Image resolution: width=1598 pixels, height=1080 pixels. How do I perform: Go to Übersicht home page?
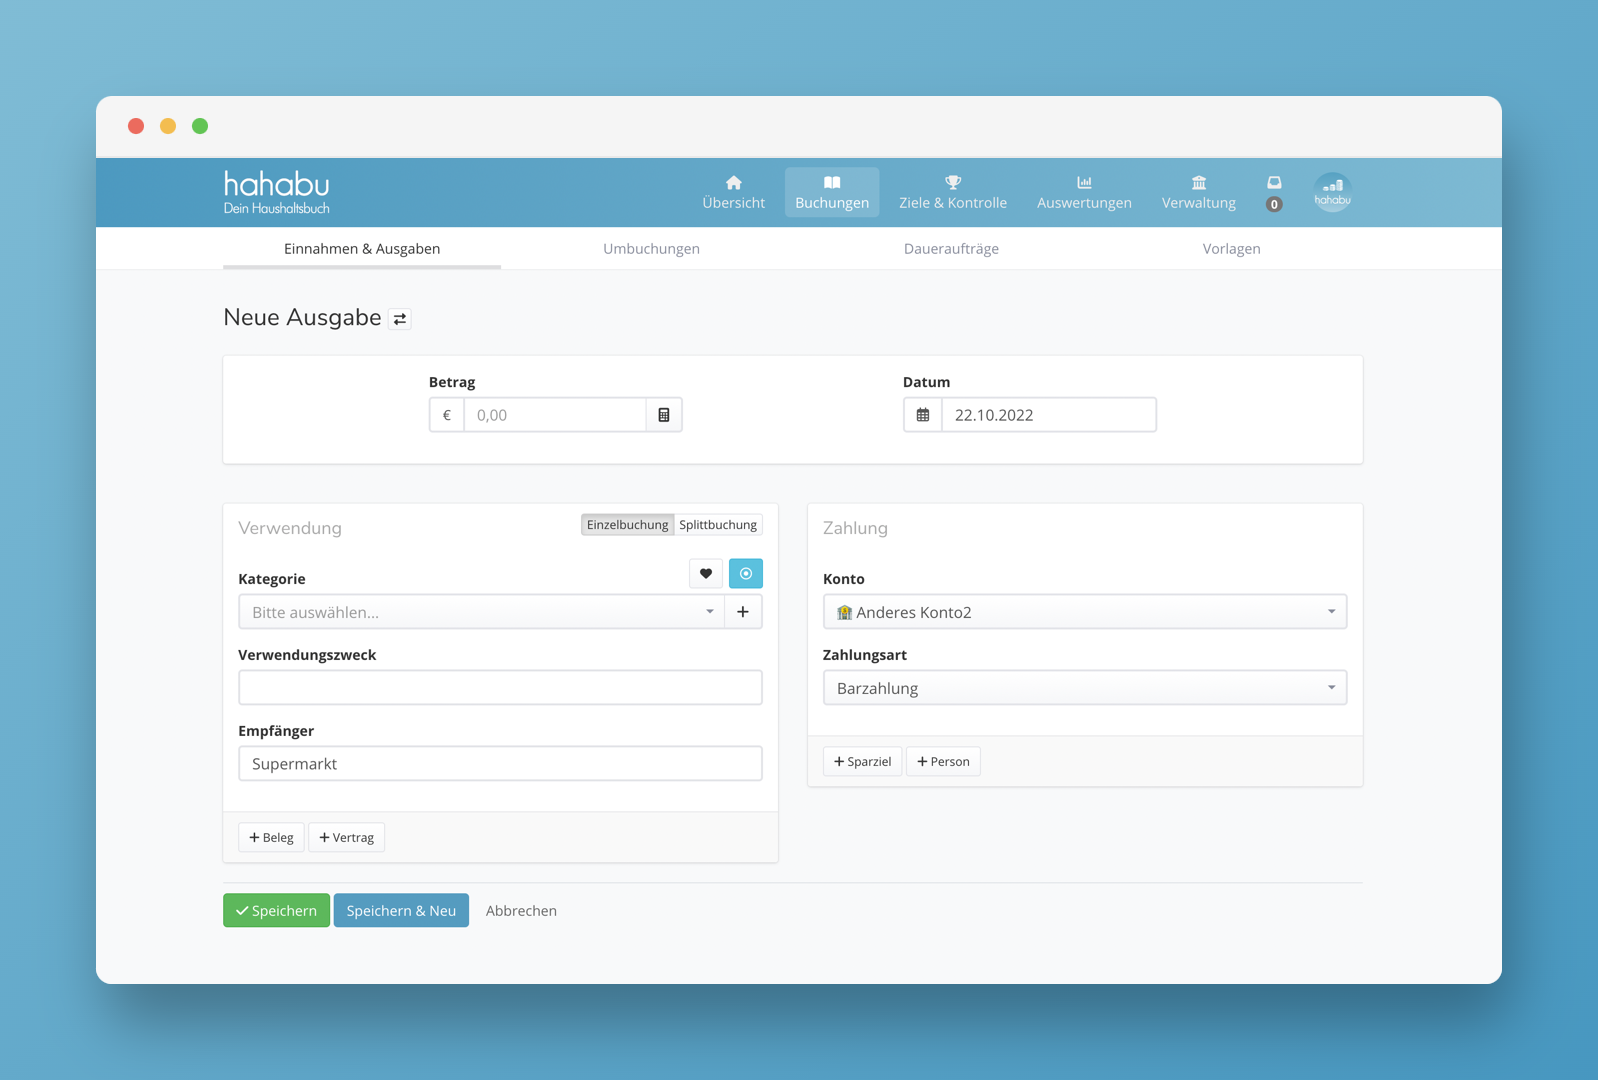pyautogui.click(x=733, y=192)
